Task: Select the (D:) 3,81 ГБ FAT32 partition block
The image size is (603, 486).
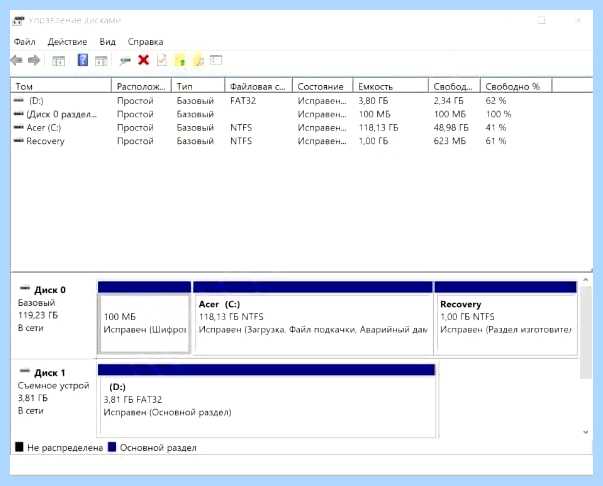Action: (x=267, y=400)
